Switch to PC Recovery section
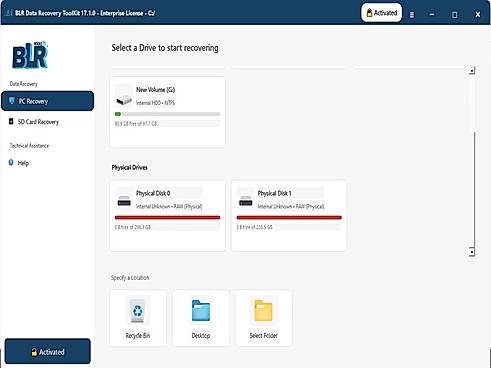The width and height of the screenshot is (491, 368). click(48, 101)
